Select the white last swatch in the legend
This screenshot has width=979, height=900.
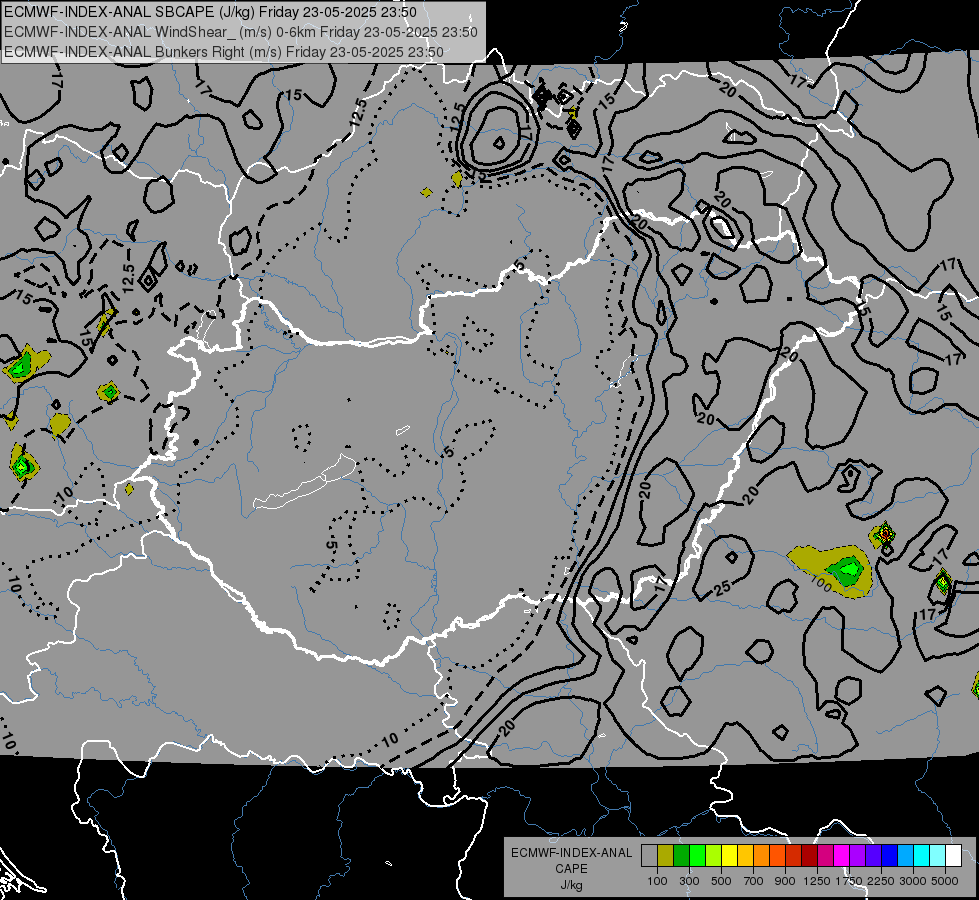[953, 856]
